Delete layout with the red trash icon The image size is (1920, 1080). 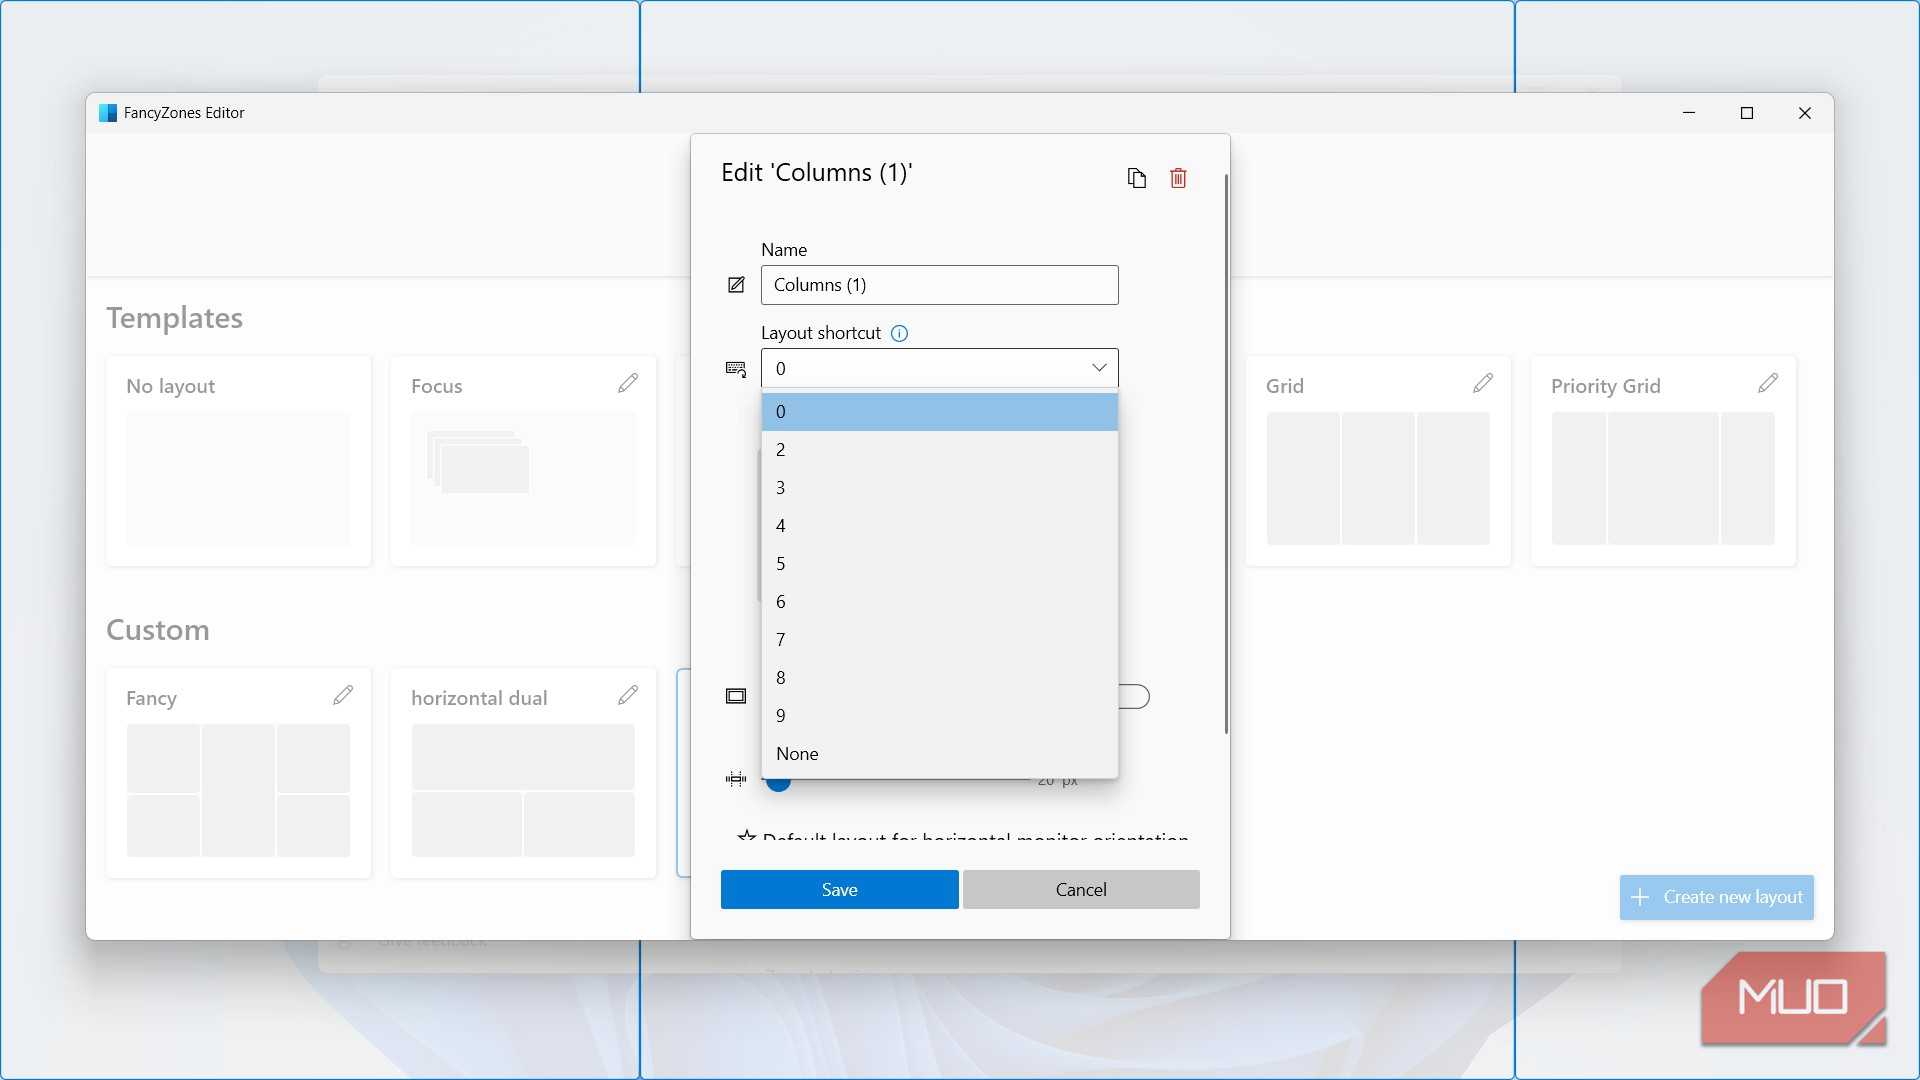[1178, 178]
